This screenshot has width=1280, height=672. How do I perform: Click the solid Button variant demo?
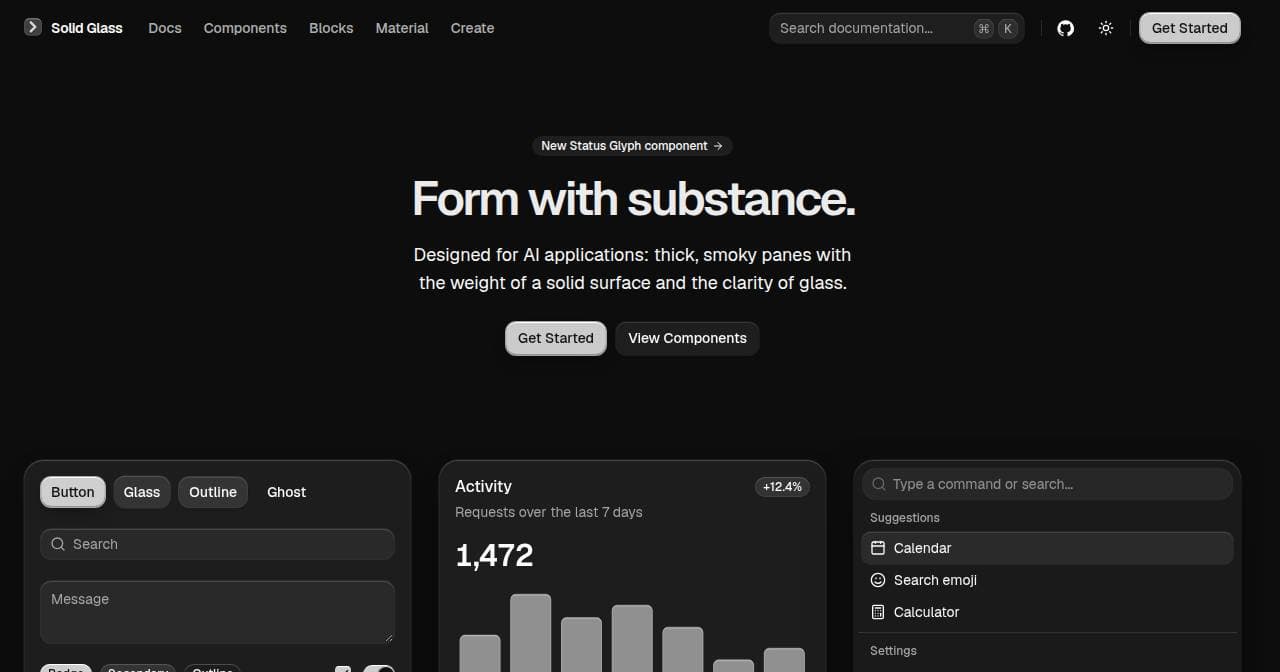click(73, 492)
